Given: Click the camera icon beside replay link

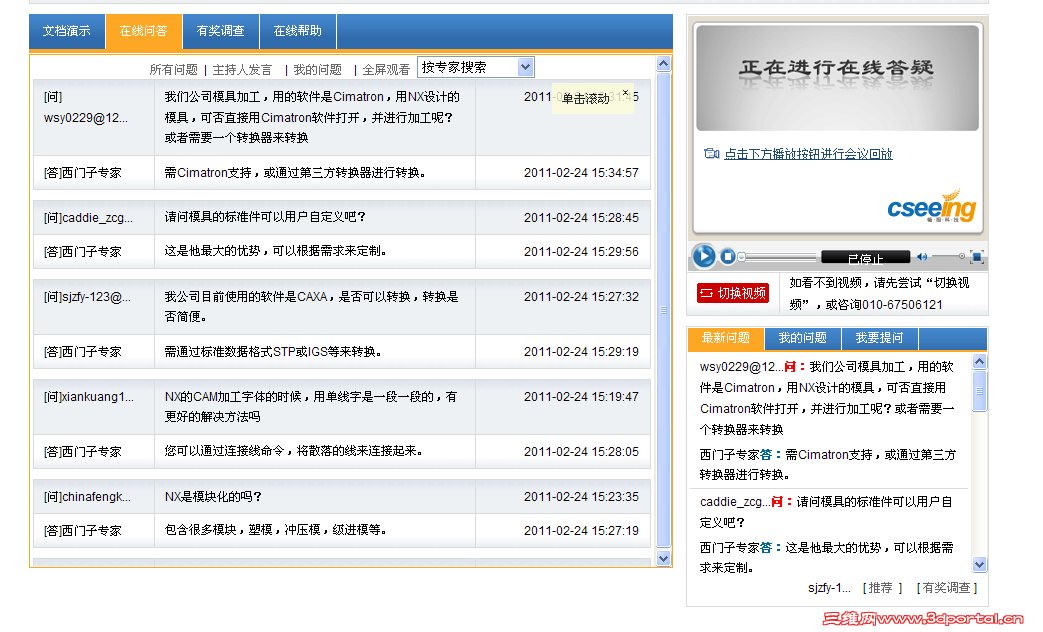Looking at the screenshot, I should (712, 154).
